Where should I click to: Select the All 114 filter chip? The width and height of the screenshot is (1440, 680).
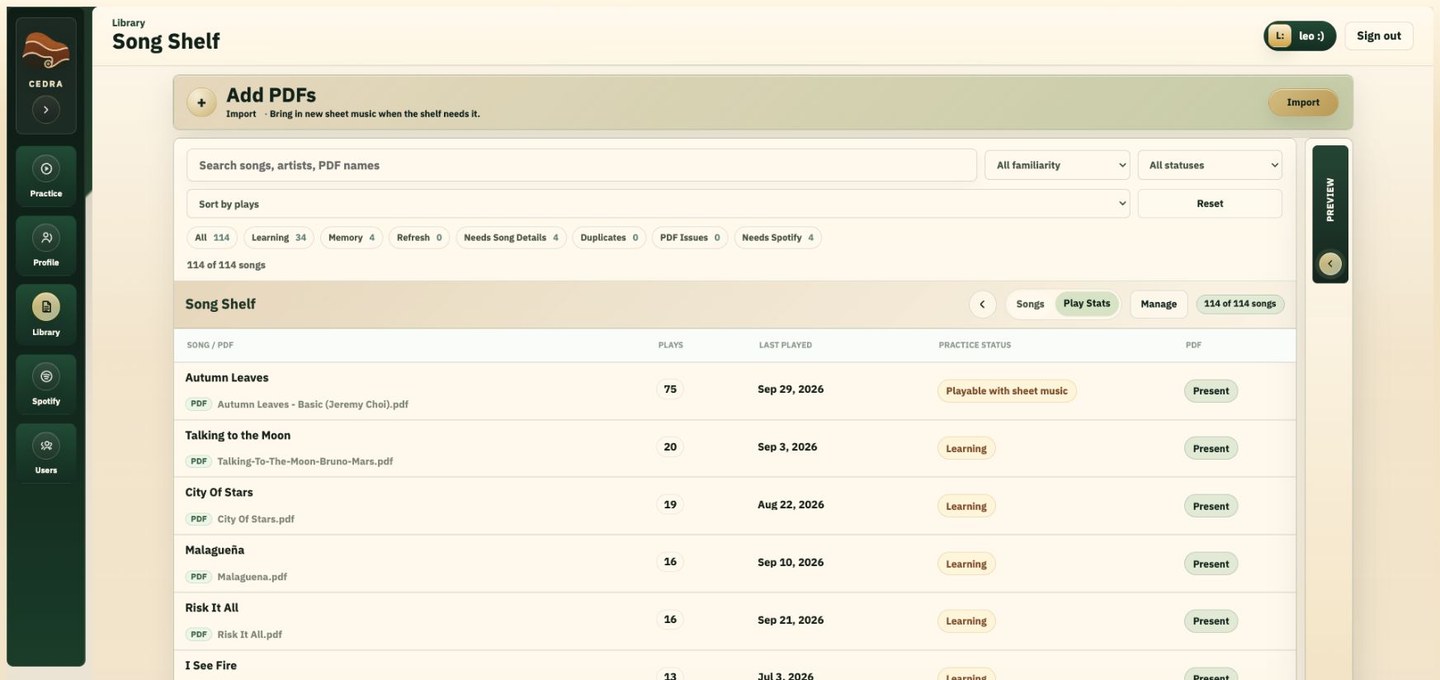[212, 238]
